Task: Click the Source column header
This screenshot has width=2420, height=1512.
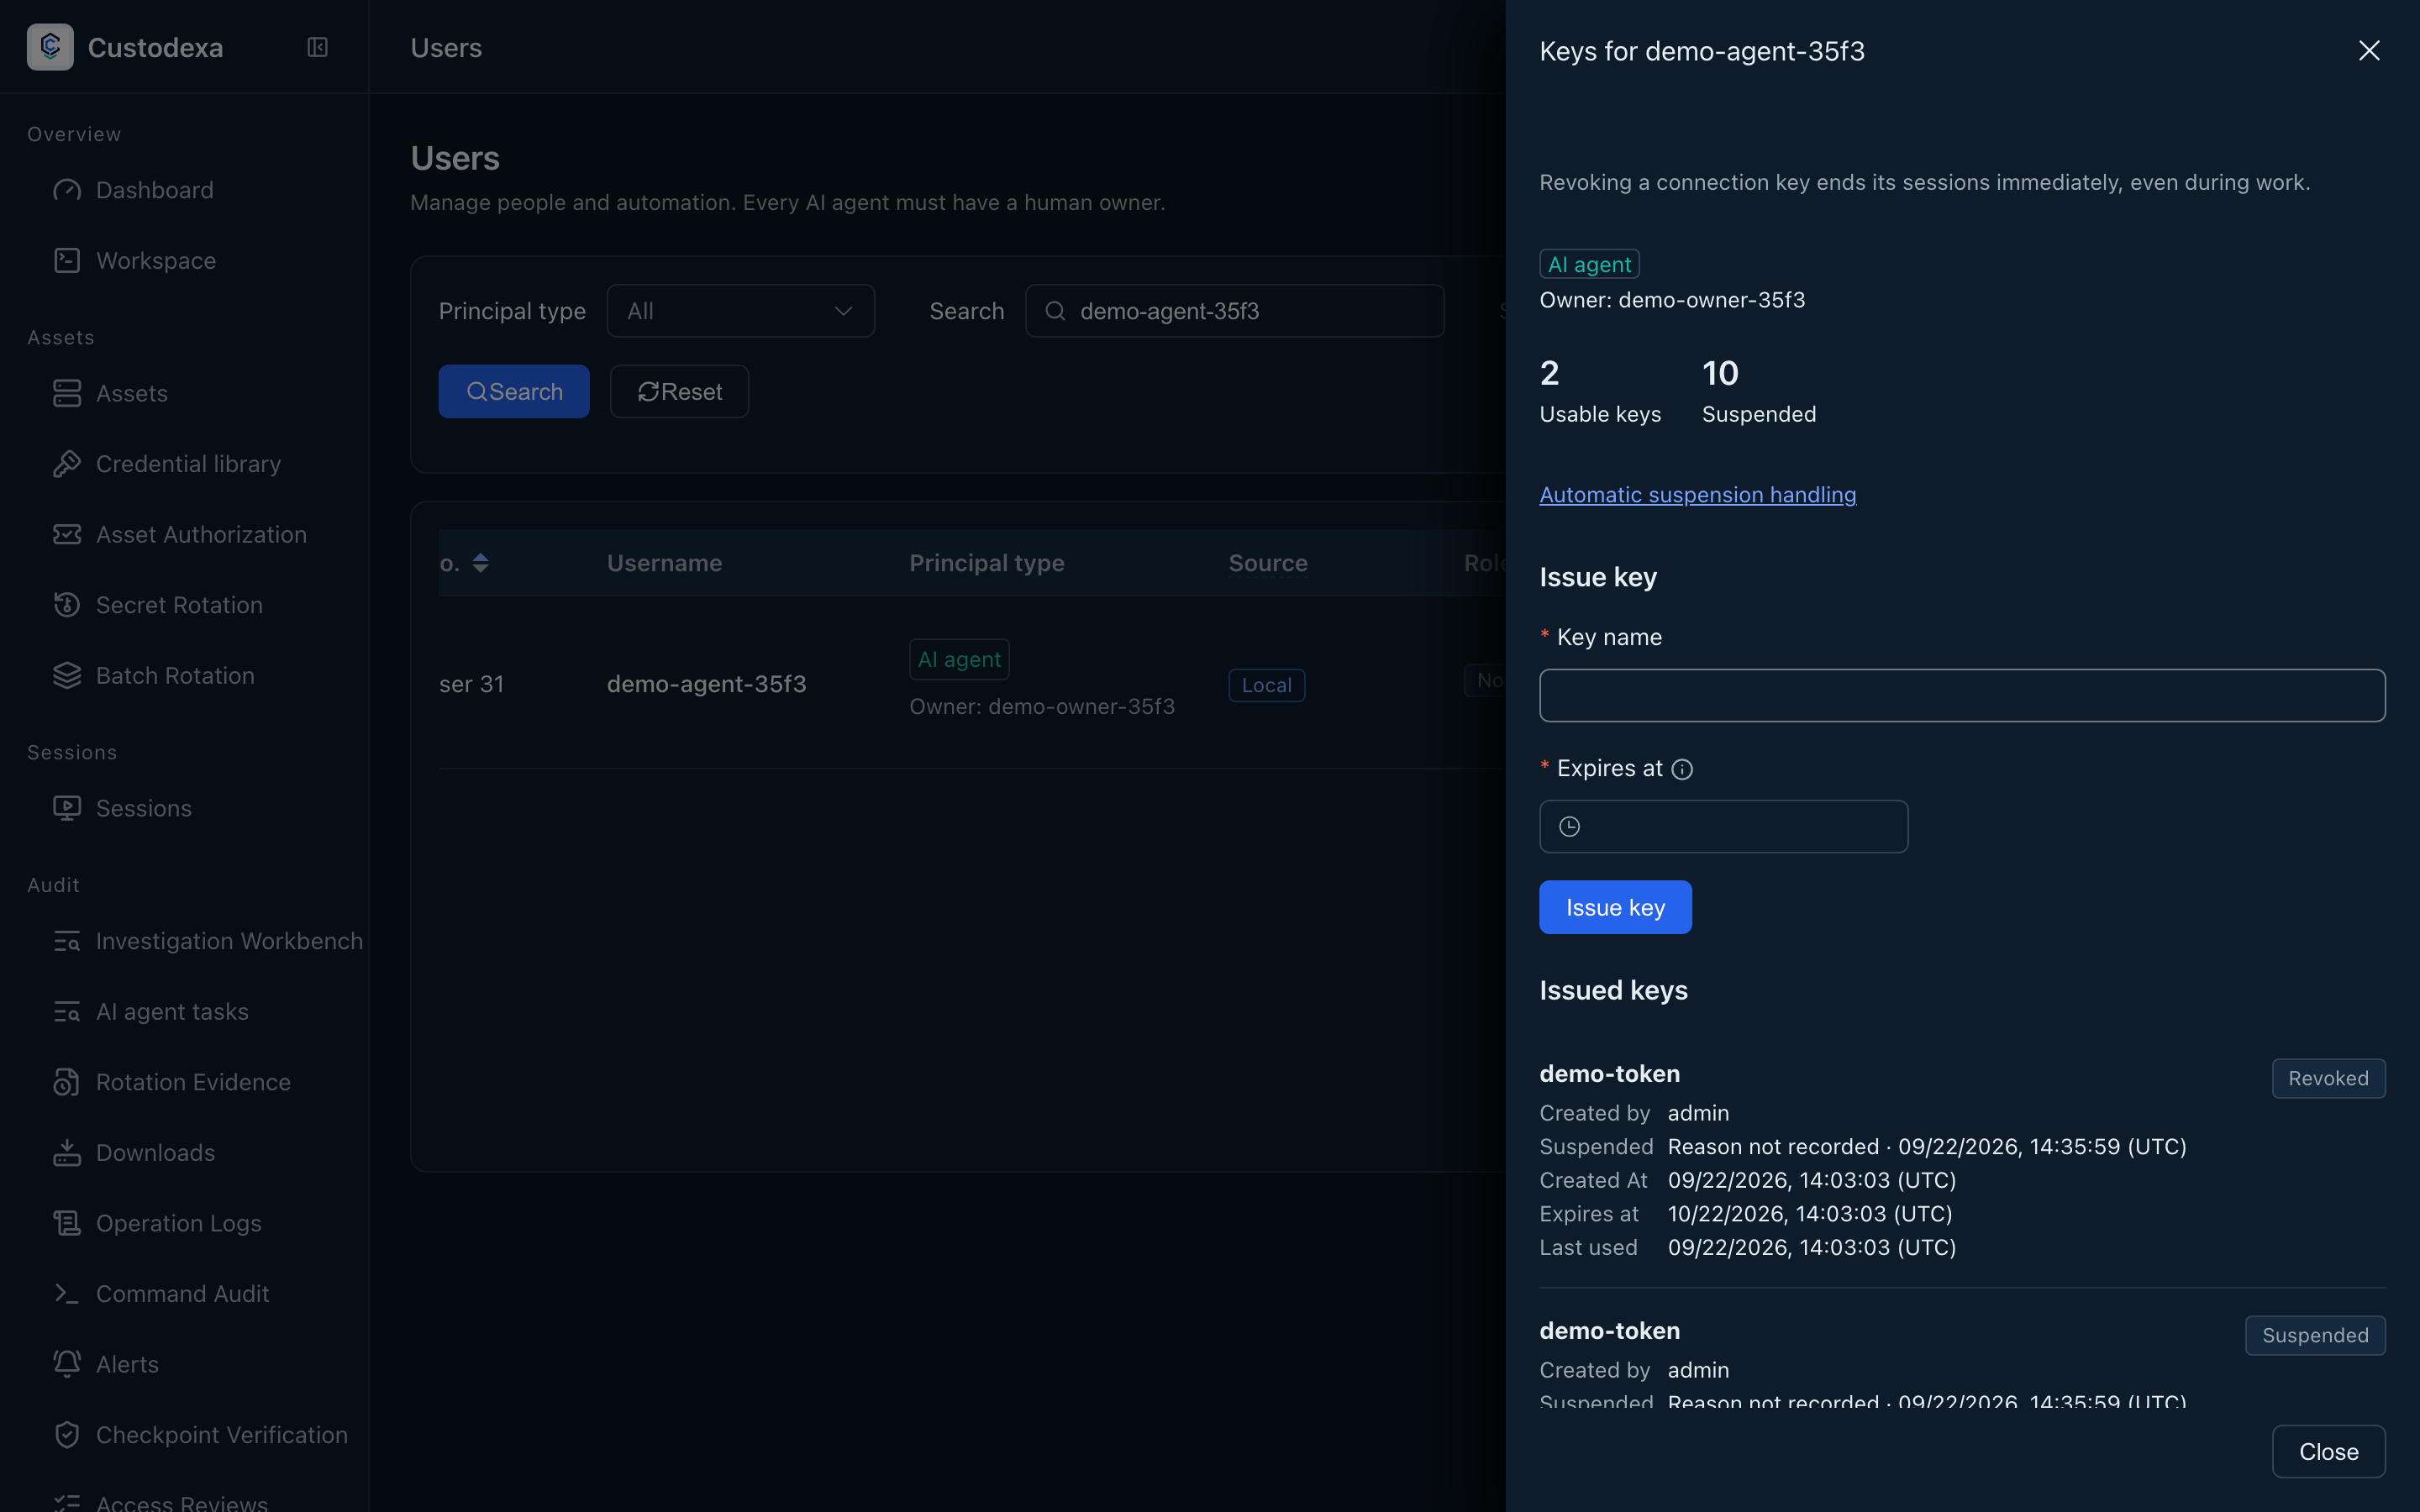Action: pos(1267,563)
